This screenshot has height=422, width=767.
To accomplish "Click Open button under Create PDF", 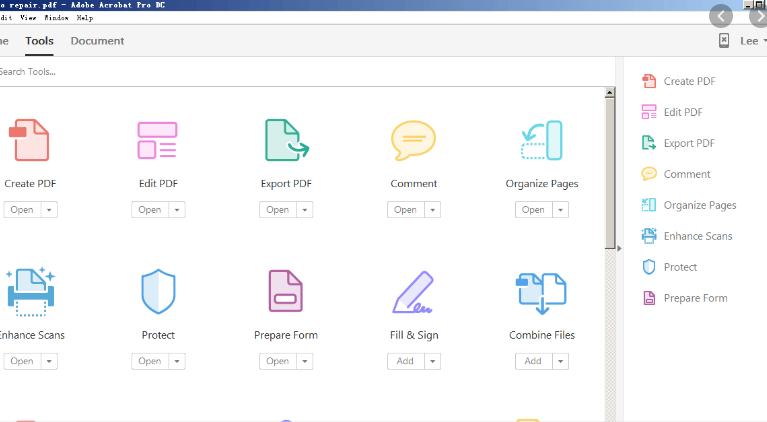I will [23, 210].
